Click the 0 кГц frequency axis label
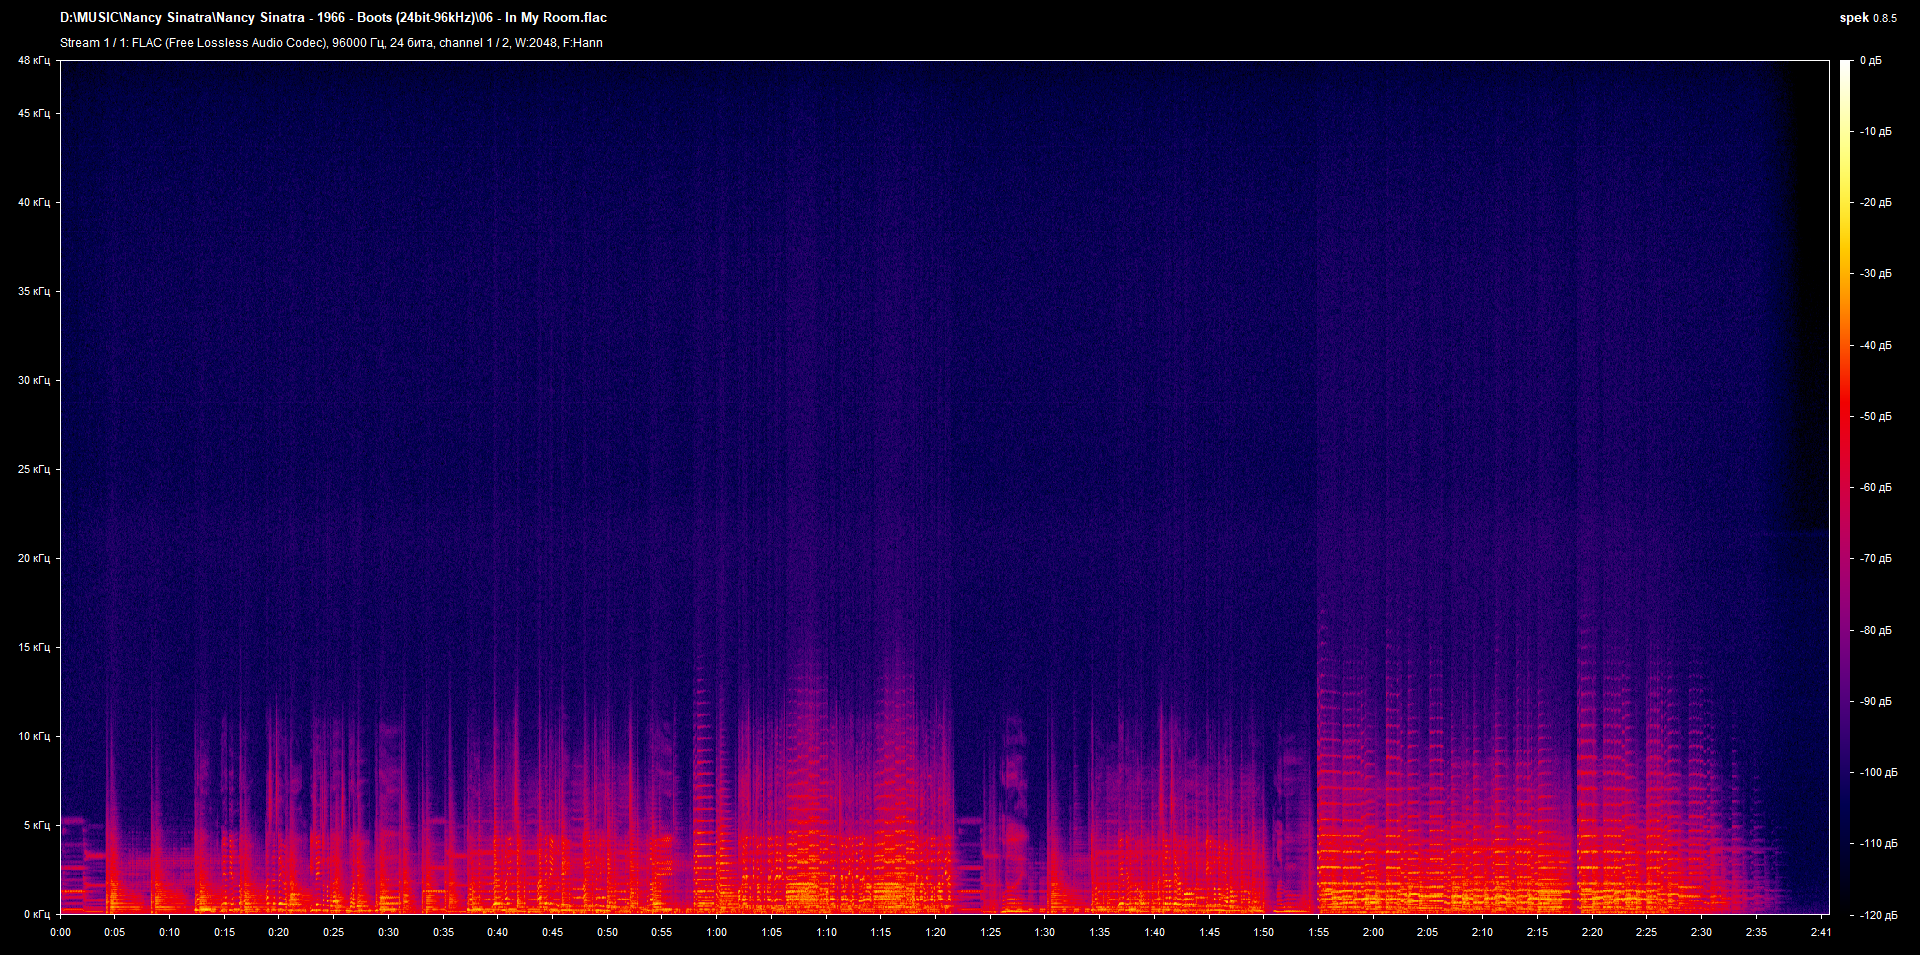 pos(37,915)
